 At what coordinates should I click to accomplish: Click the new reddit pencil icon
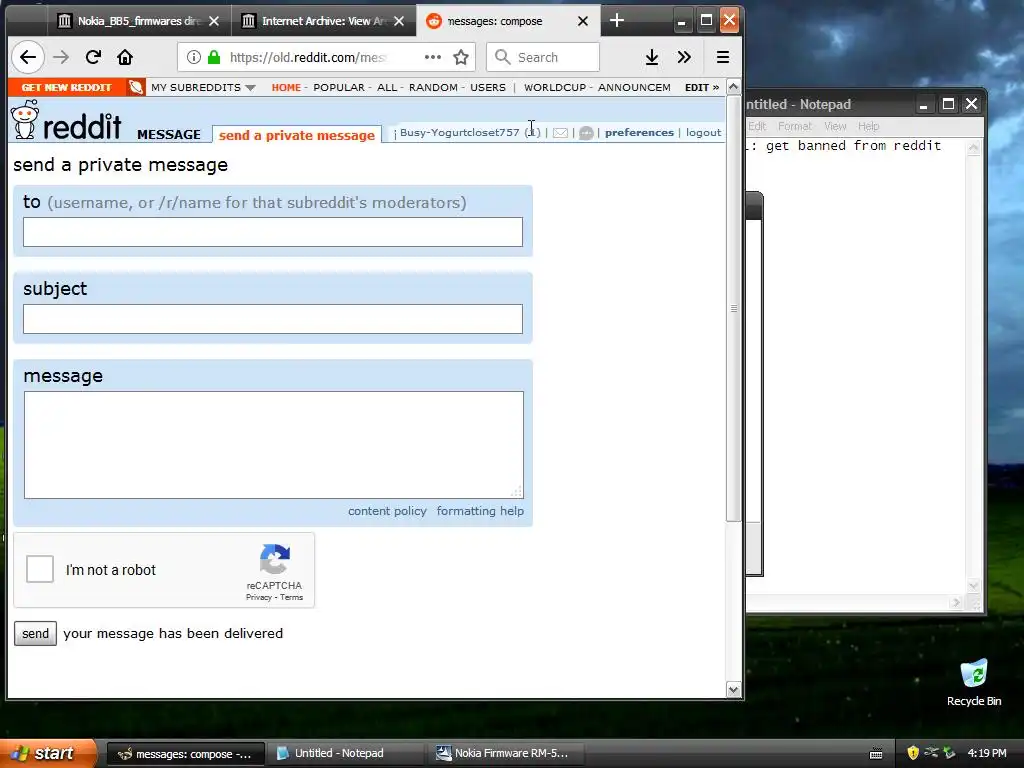[136, 87]
